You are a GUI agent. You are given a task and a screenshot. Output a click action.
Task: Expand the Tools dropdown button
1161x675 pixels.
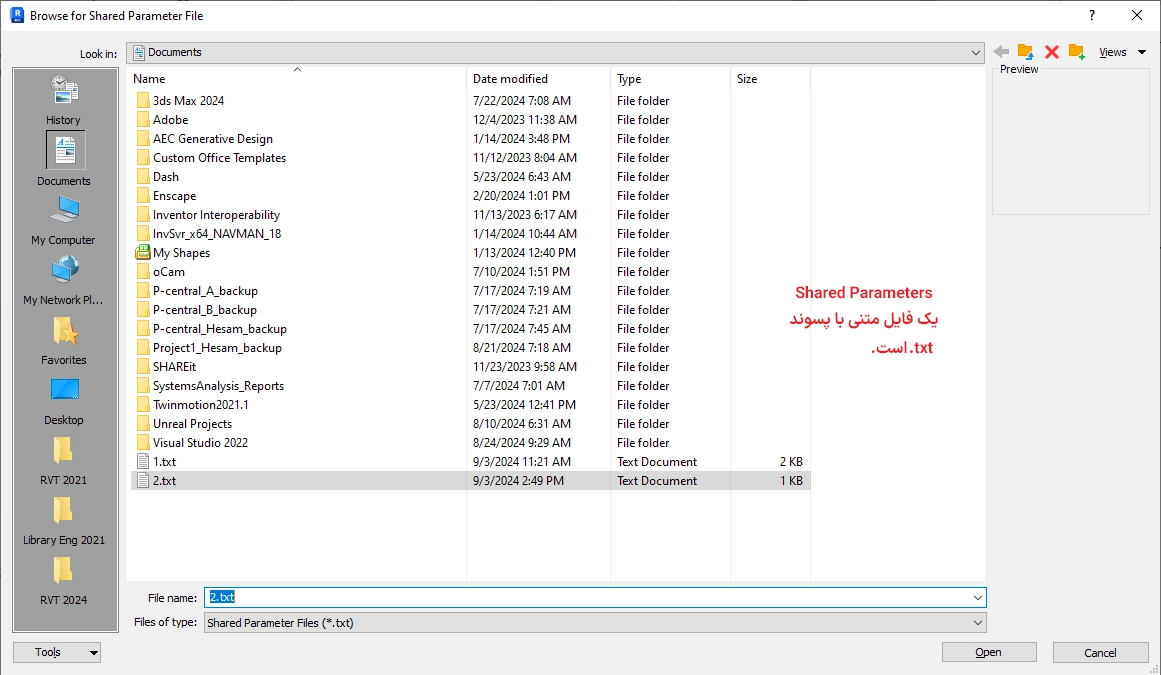56,652
